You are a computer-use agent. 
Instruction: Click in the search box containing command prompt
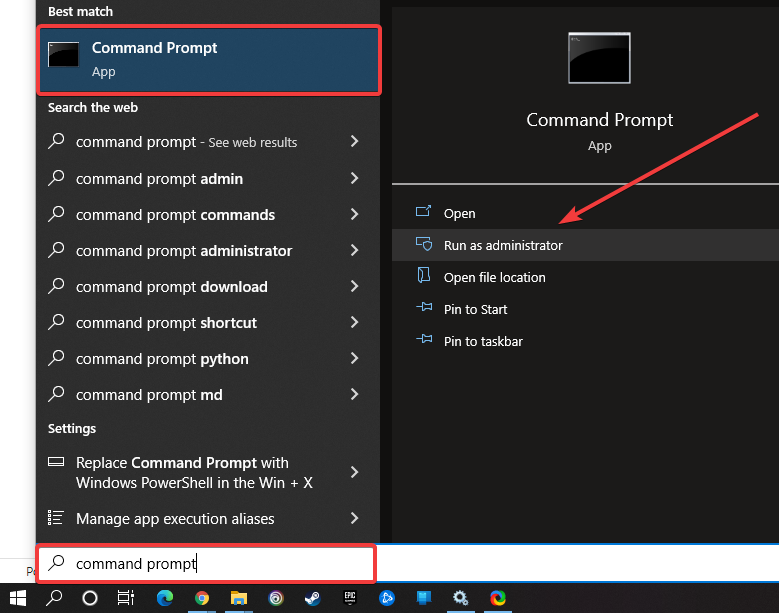point(206,563)
